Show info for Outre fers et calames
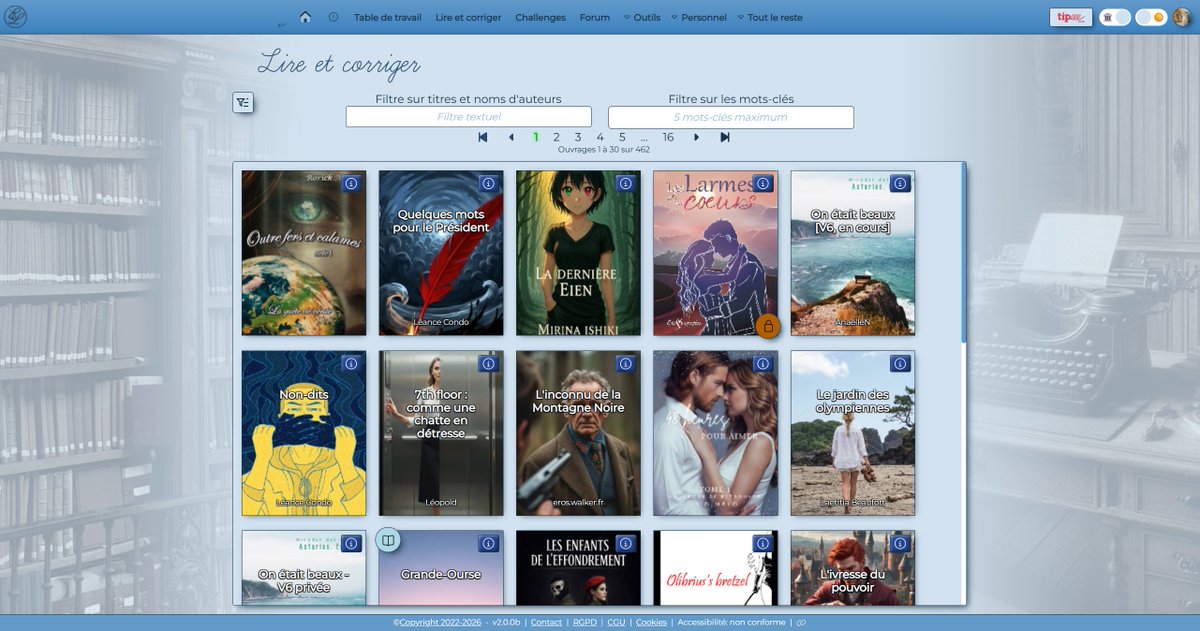 pos(351,184)
